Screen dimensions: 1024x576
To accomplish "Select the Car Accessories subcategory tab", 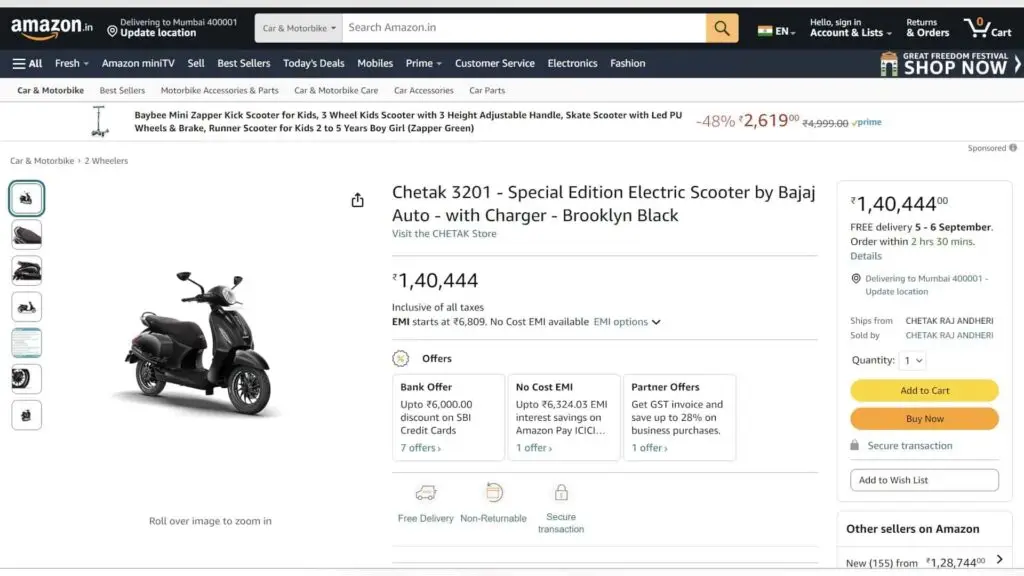I will click(423, 90).
